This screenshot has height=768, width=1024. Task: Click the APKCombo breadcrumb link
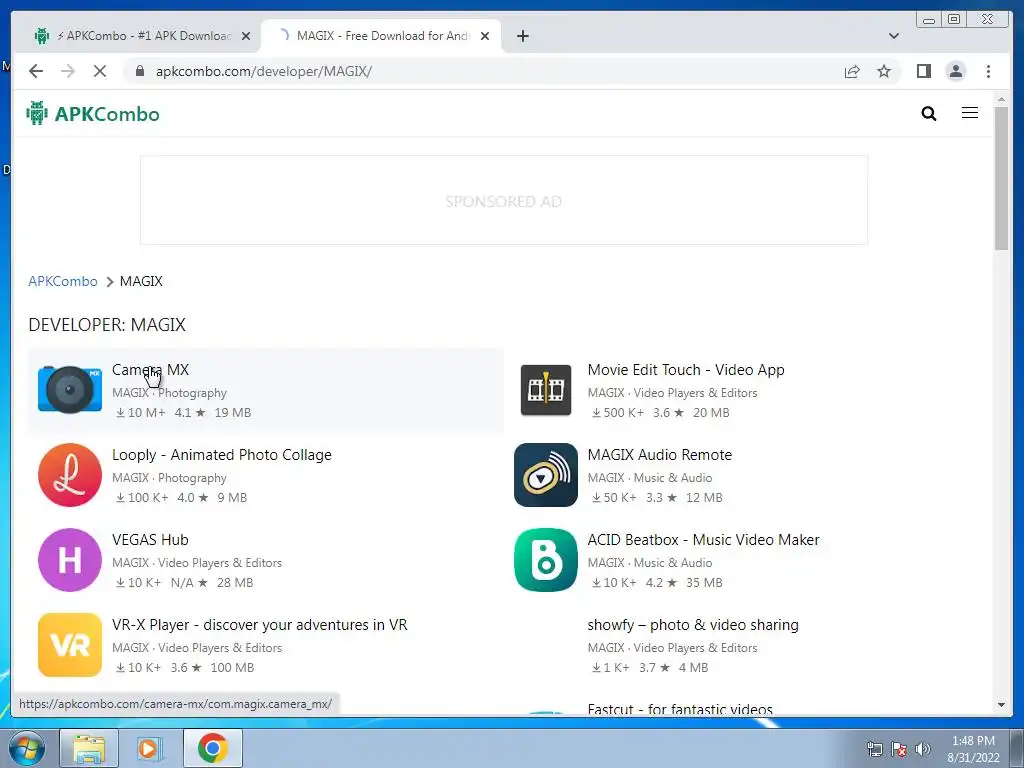[63, 281]
